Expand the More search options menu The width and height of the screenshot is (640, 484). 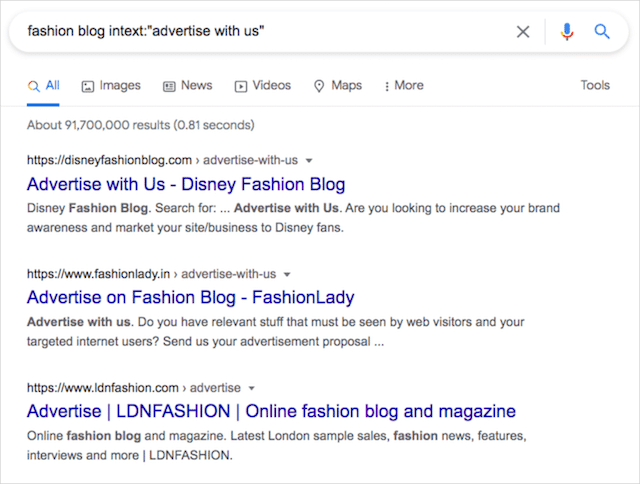pyautogui.click(x=404, y=86)
